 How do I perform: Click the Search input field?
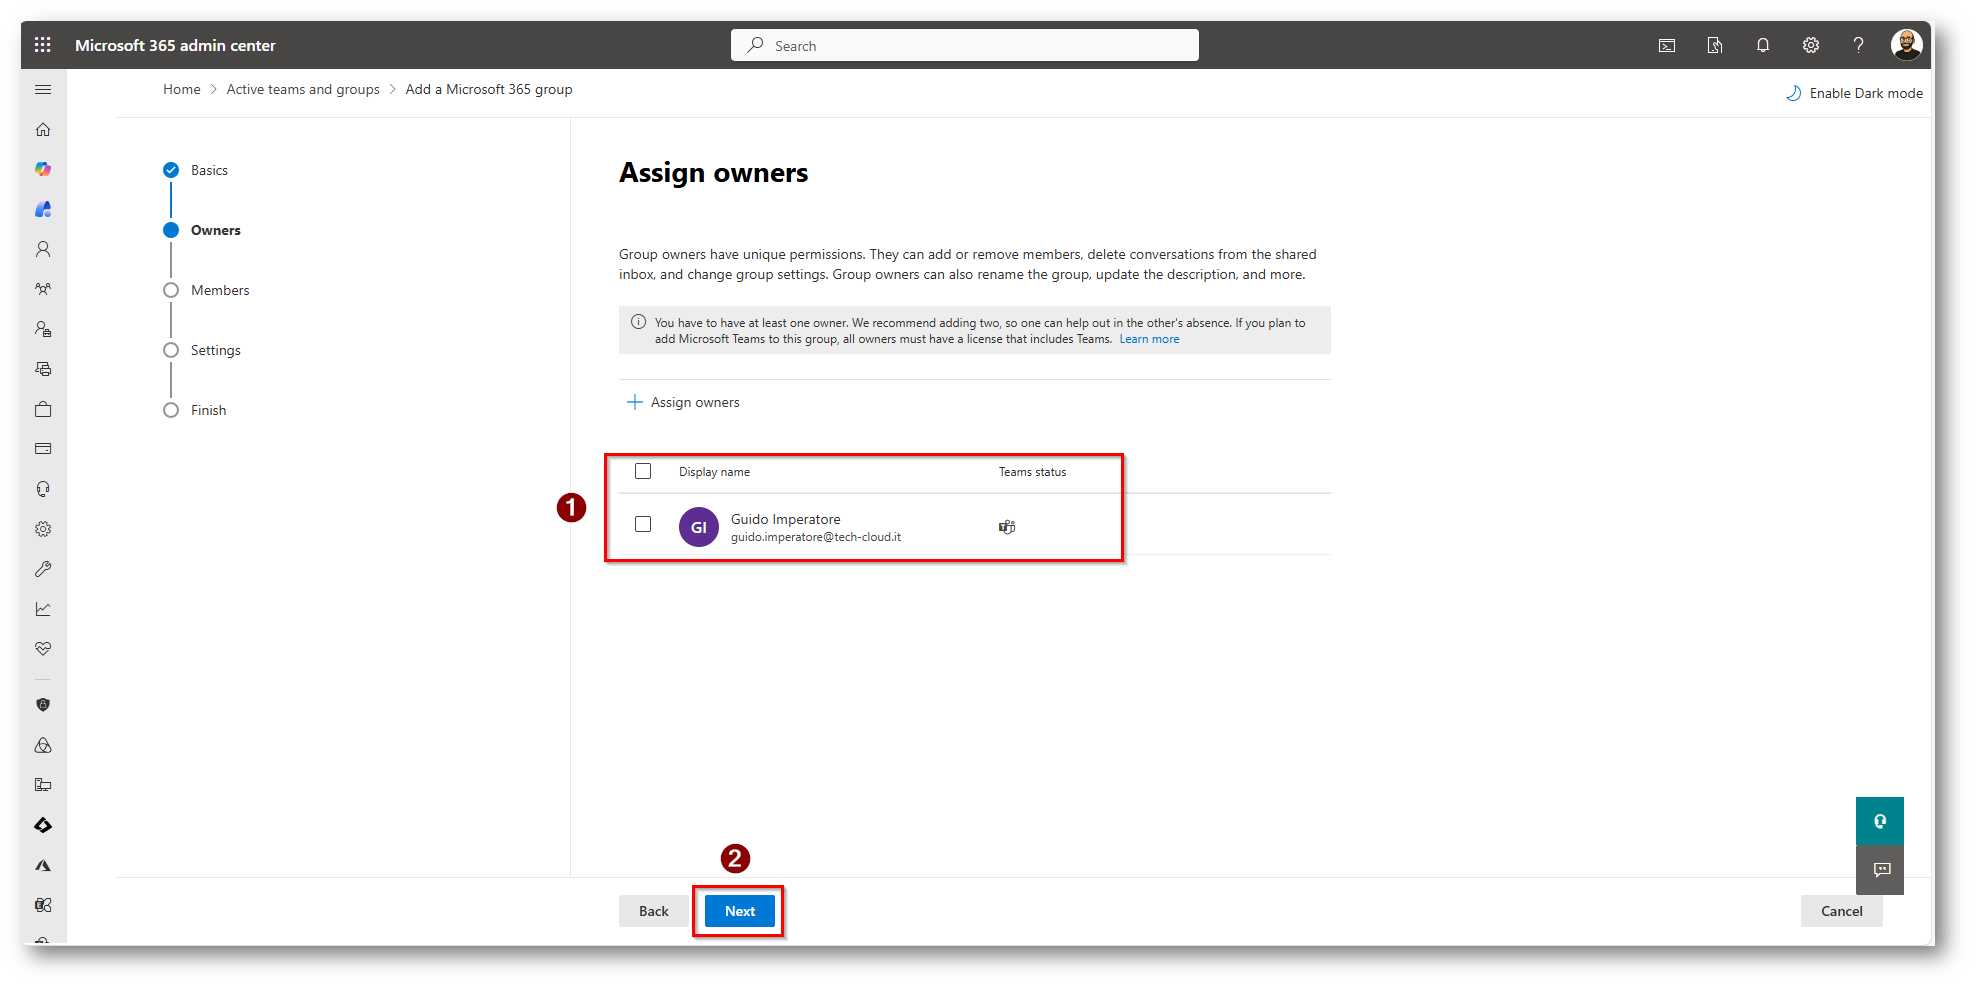964,45
